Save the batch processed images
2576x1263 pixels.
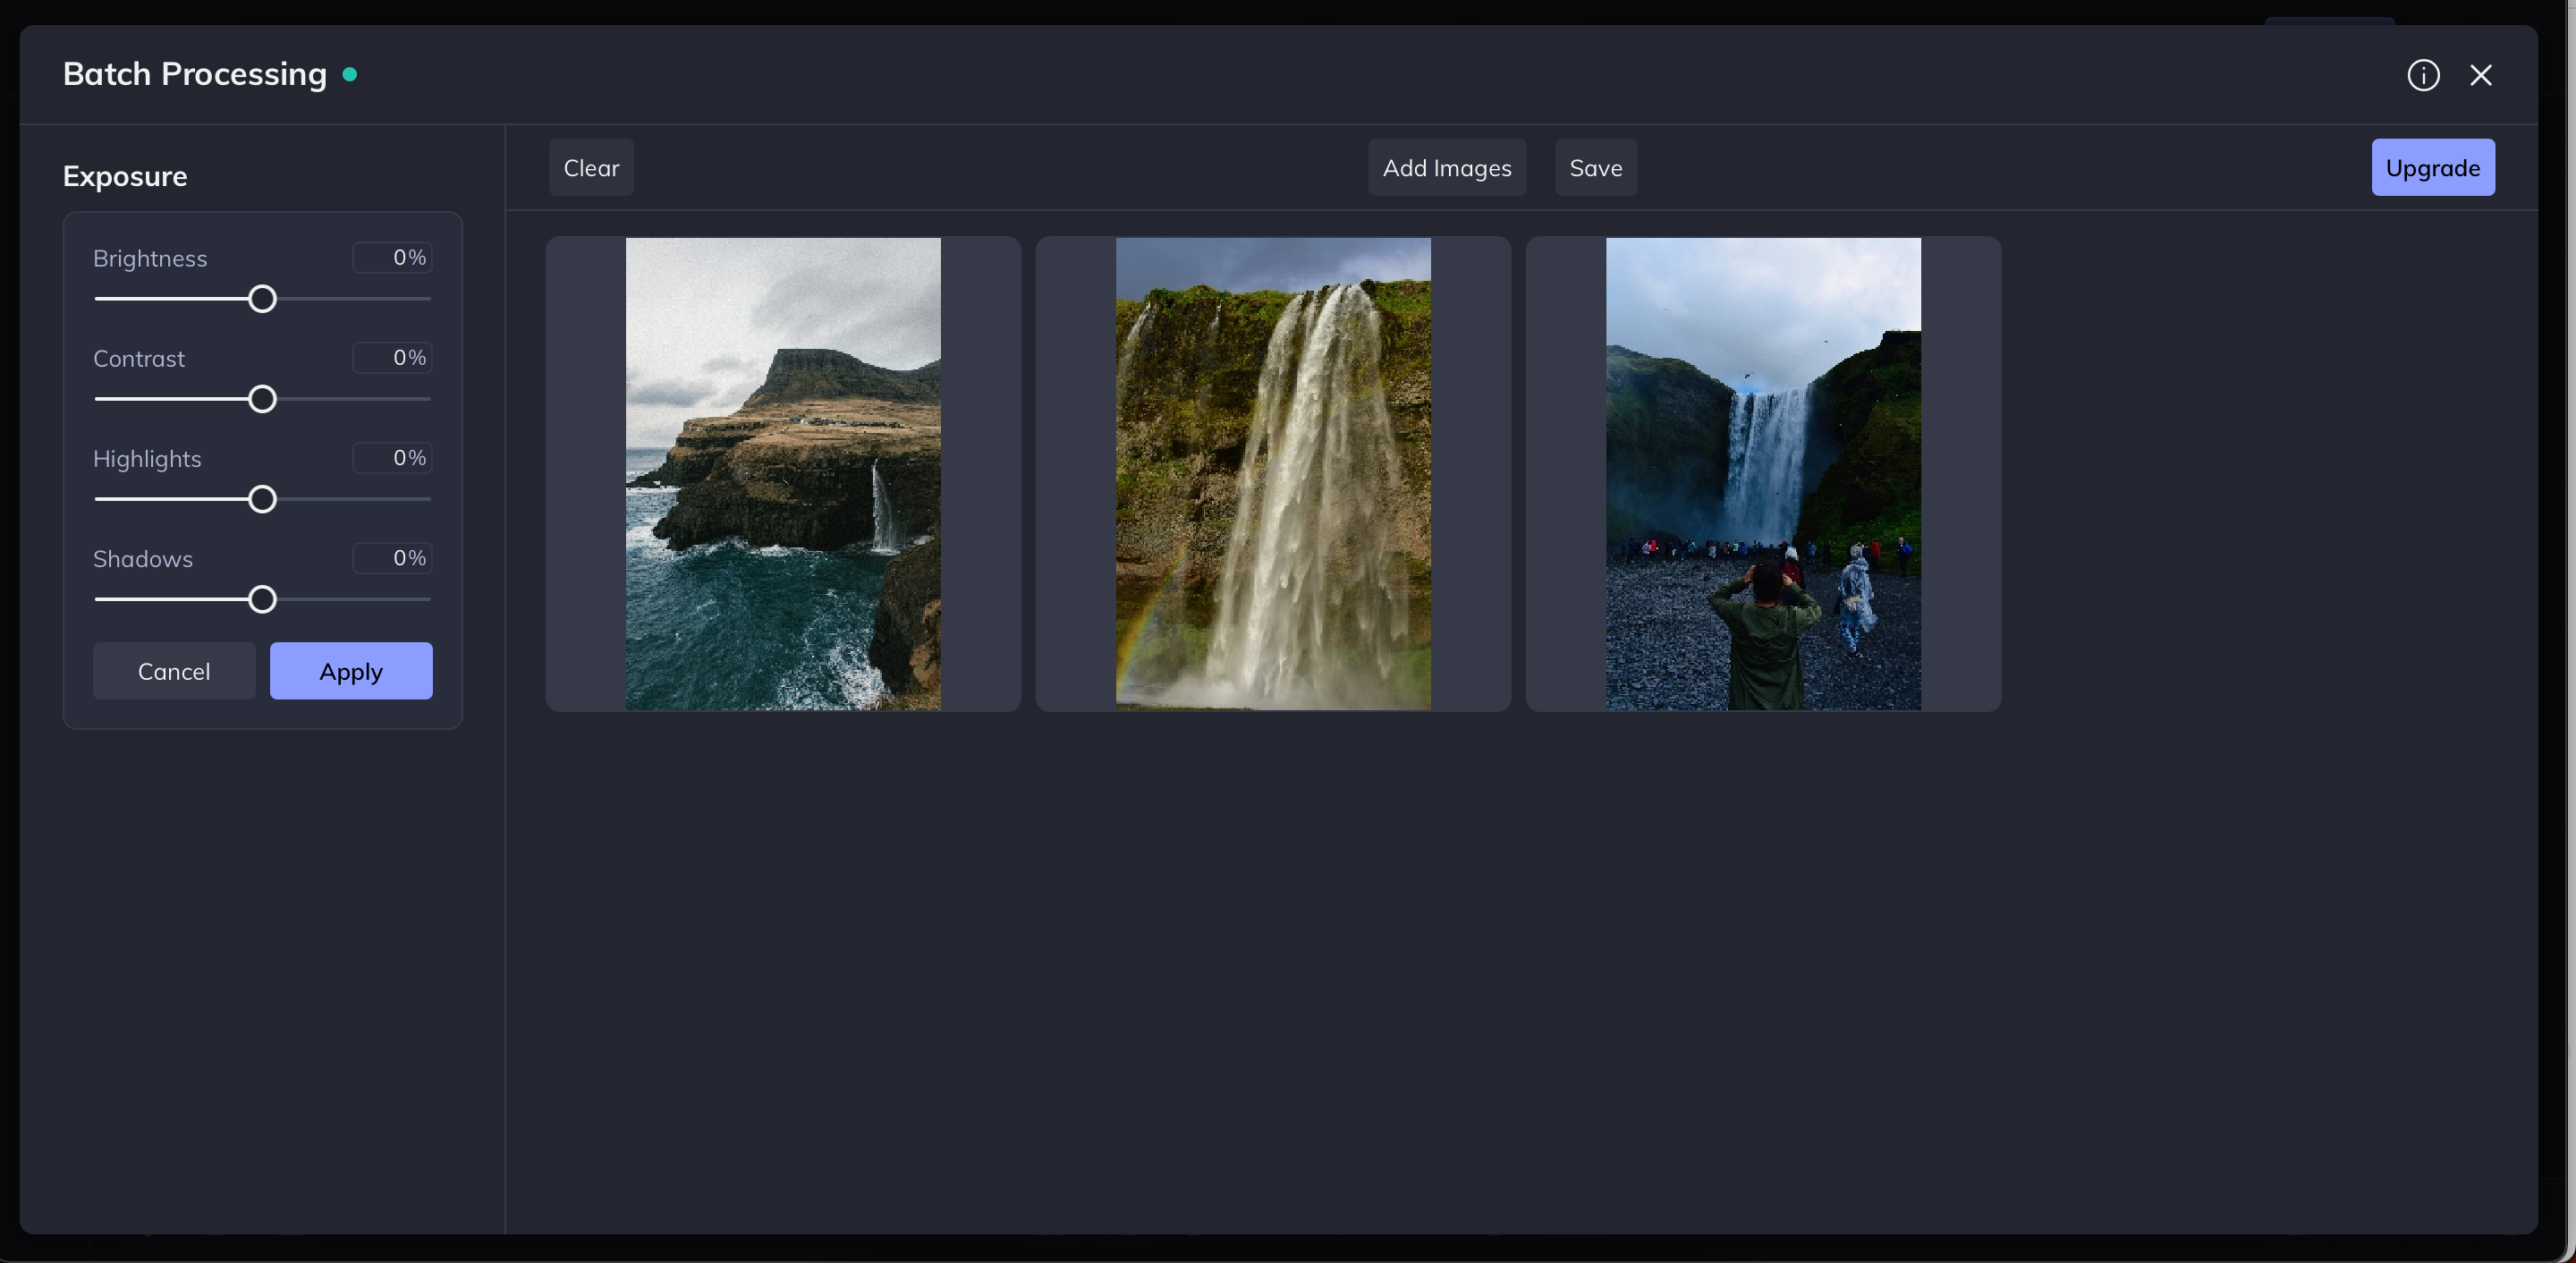1595,168
